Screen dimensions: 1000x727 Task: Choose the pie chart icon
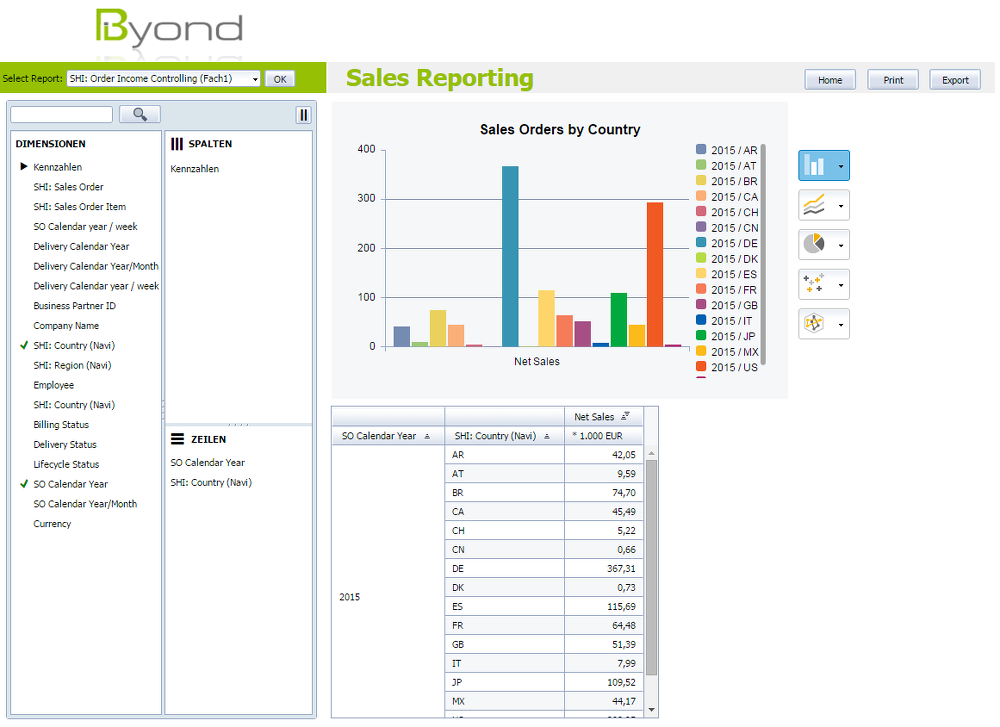coord(816,244)
